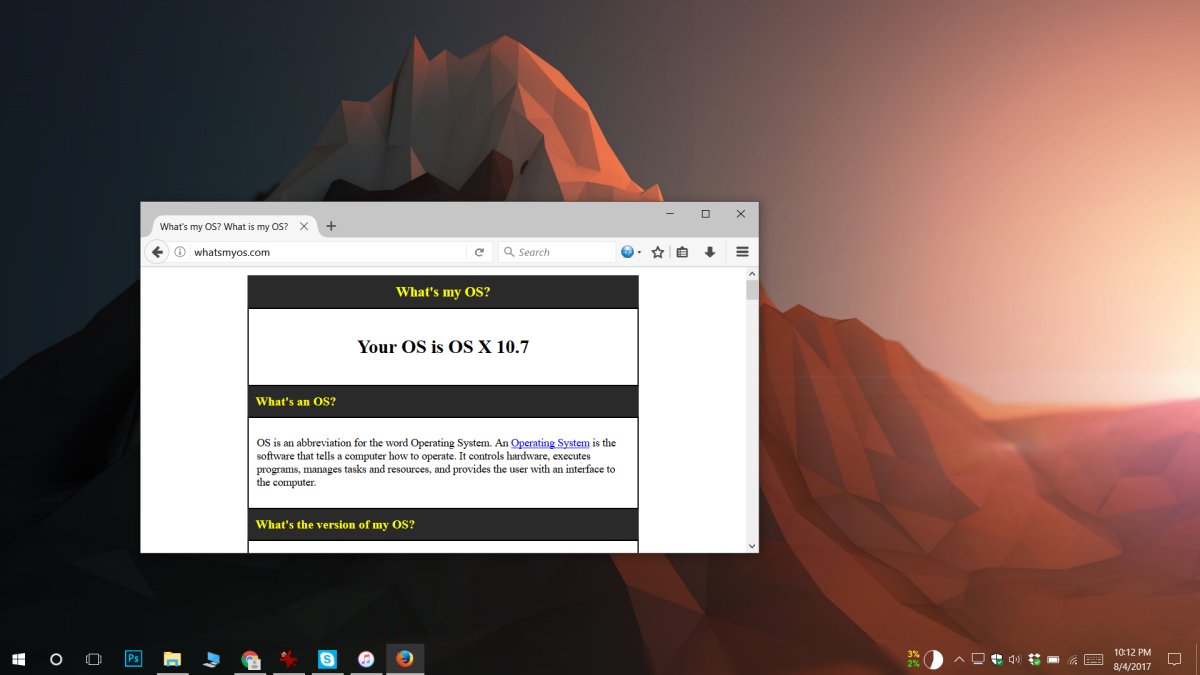Maximize the Firefox window
This screenshot has width=1200, height=675.
click(x=705, y=214)
